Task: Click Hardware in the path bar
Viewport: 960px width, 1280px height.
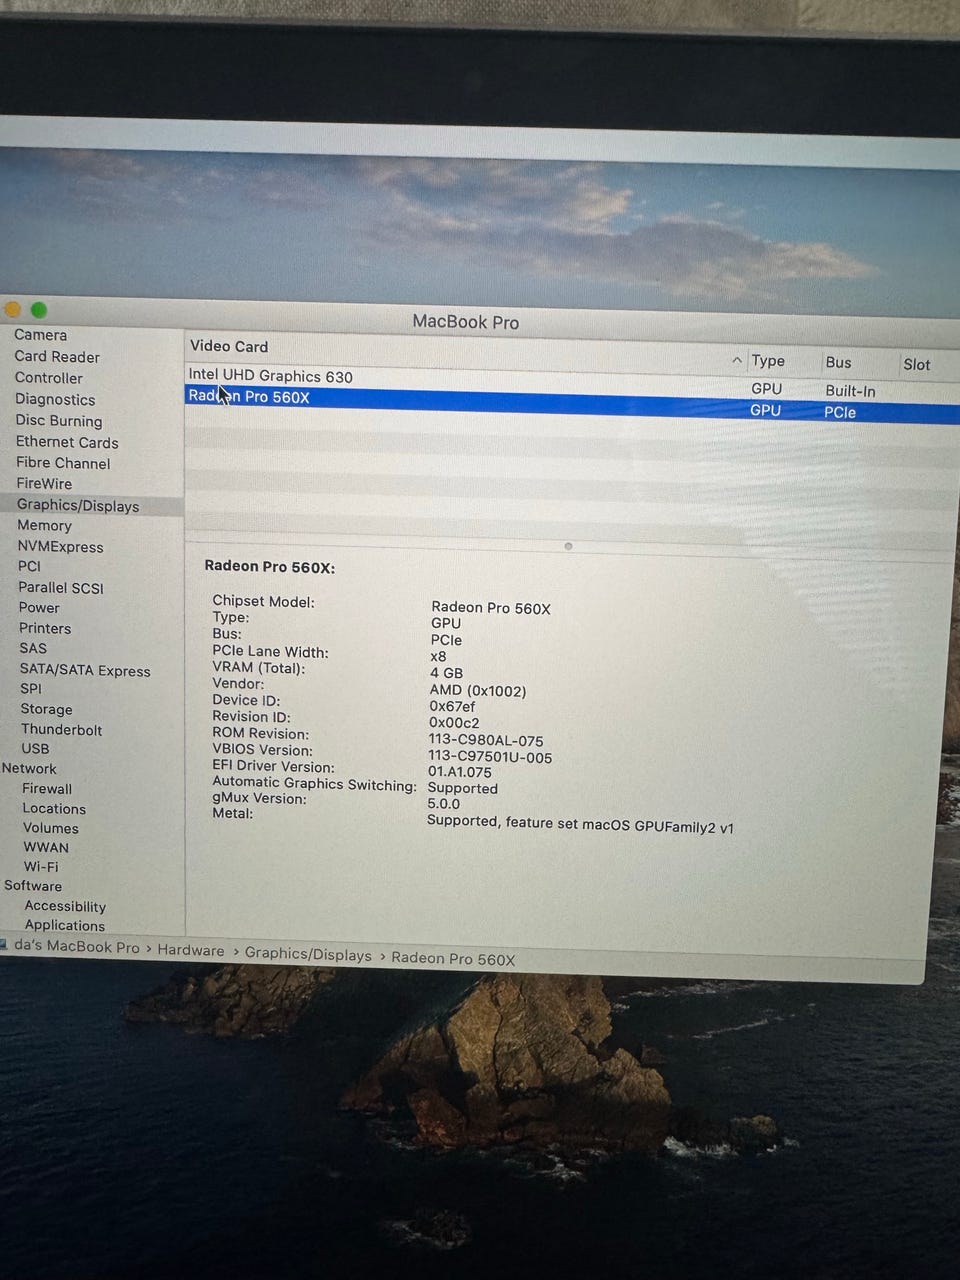Action: (191, 951)
